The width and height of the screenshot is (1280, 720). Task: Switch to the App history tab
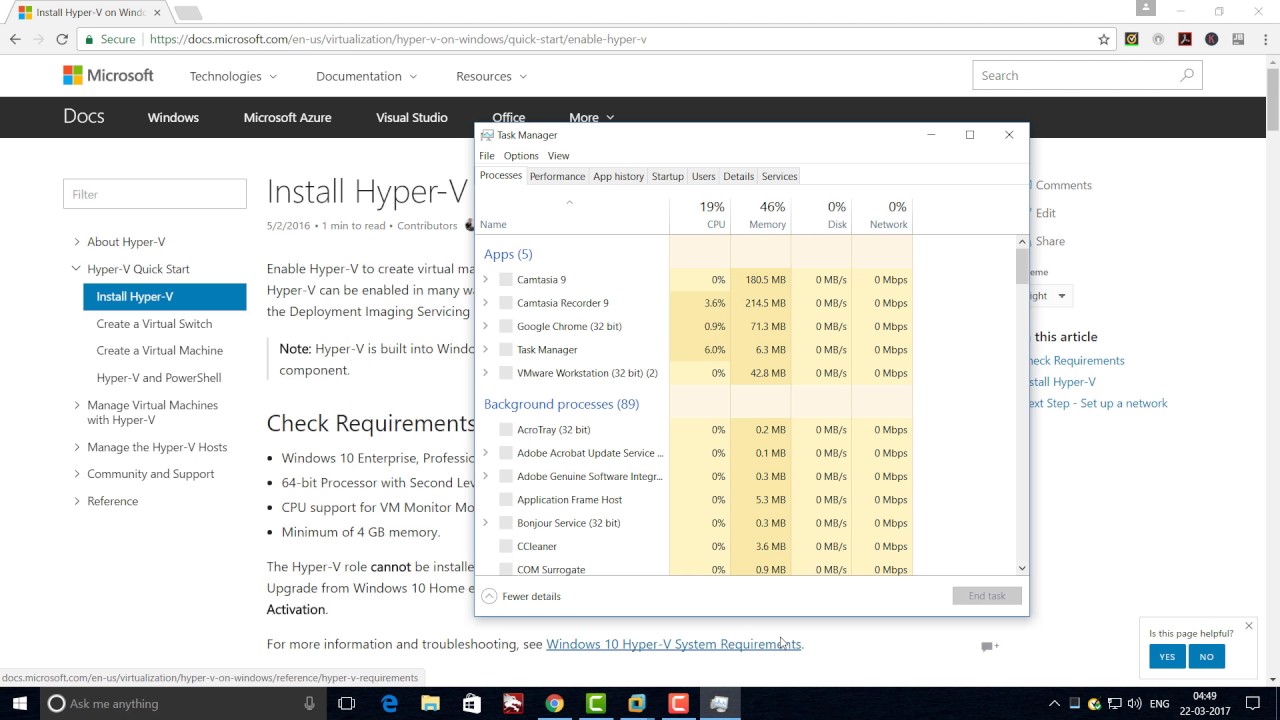pos(618,176)
